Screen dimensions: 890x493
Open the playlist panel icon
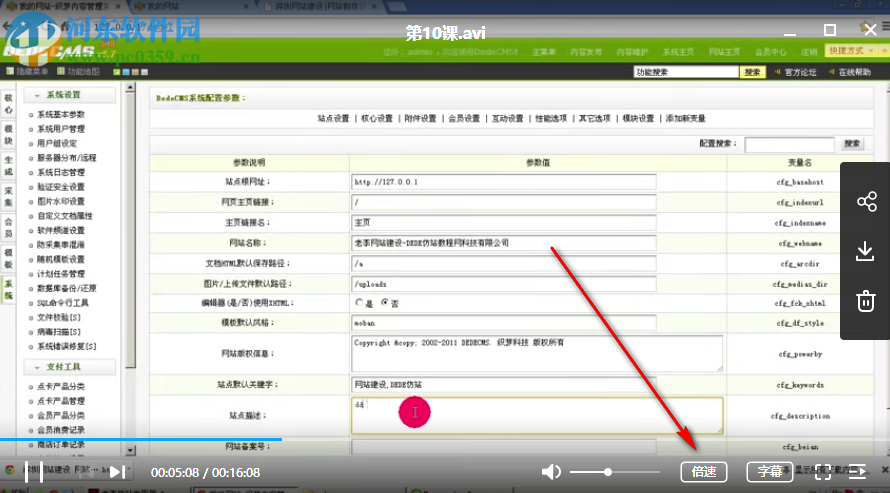(857, 472)
